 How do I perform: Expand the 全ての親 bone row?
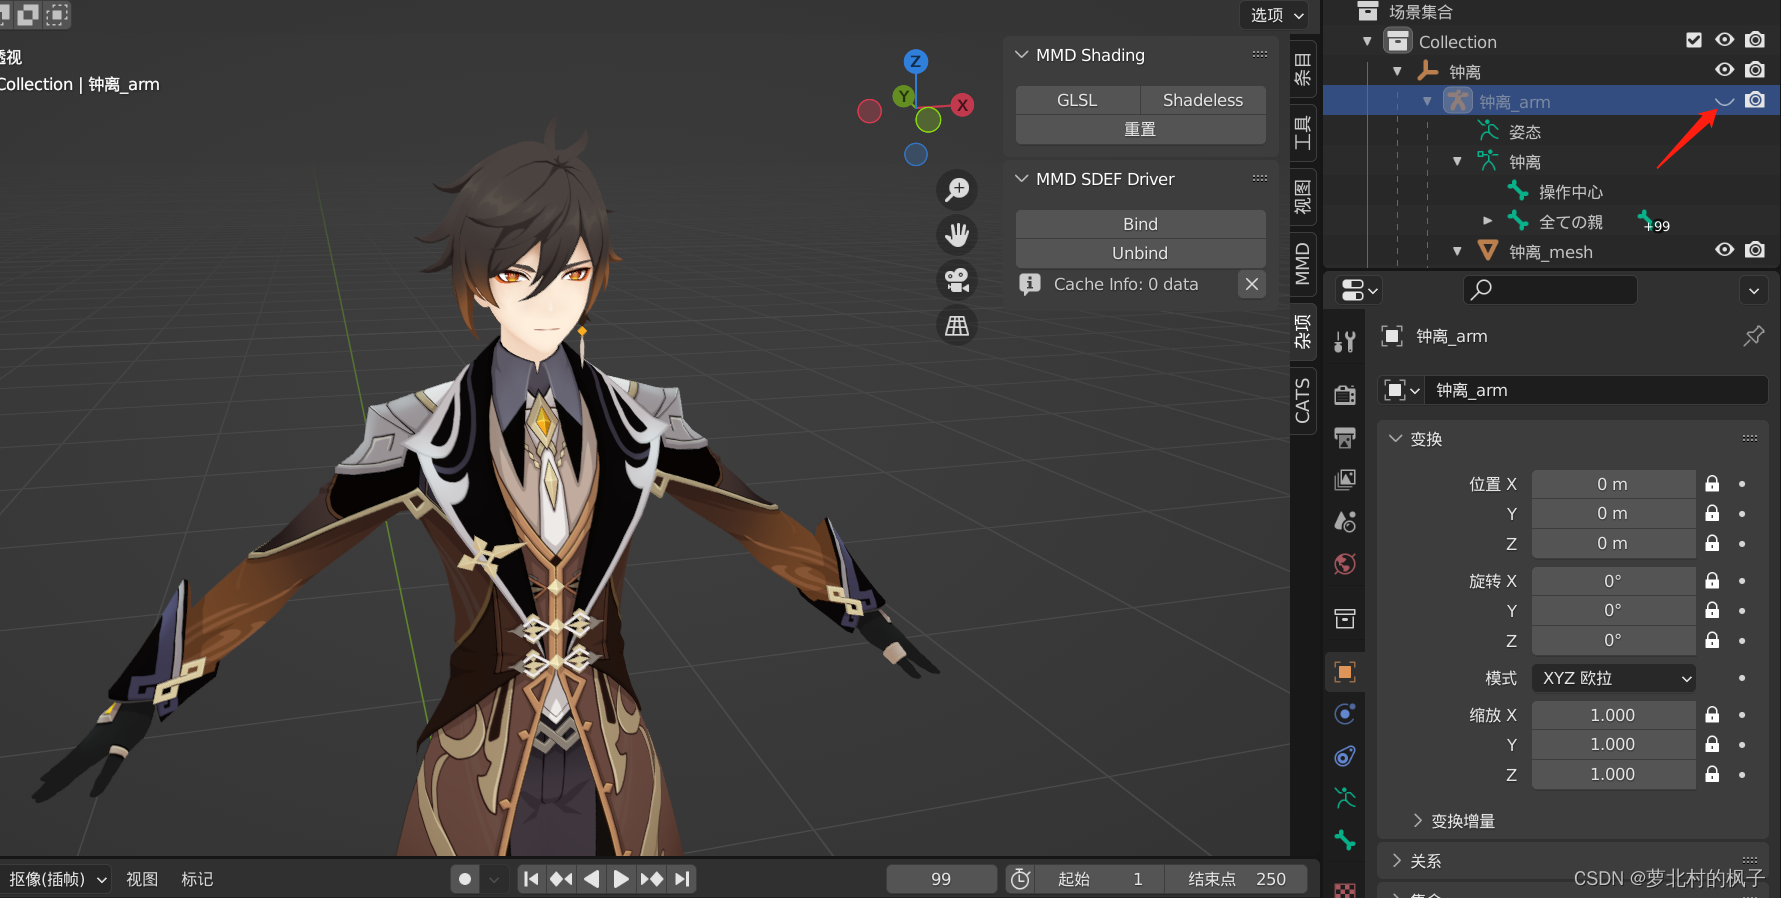point(1487,221)
